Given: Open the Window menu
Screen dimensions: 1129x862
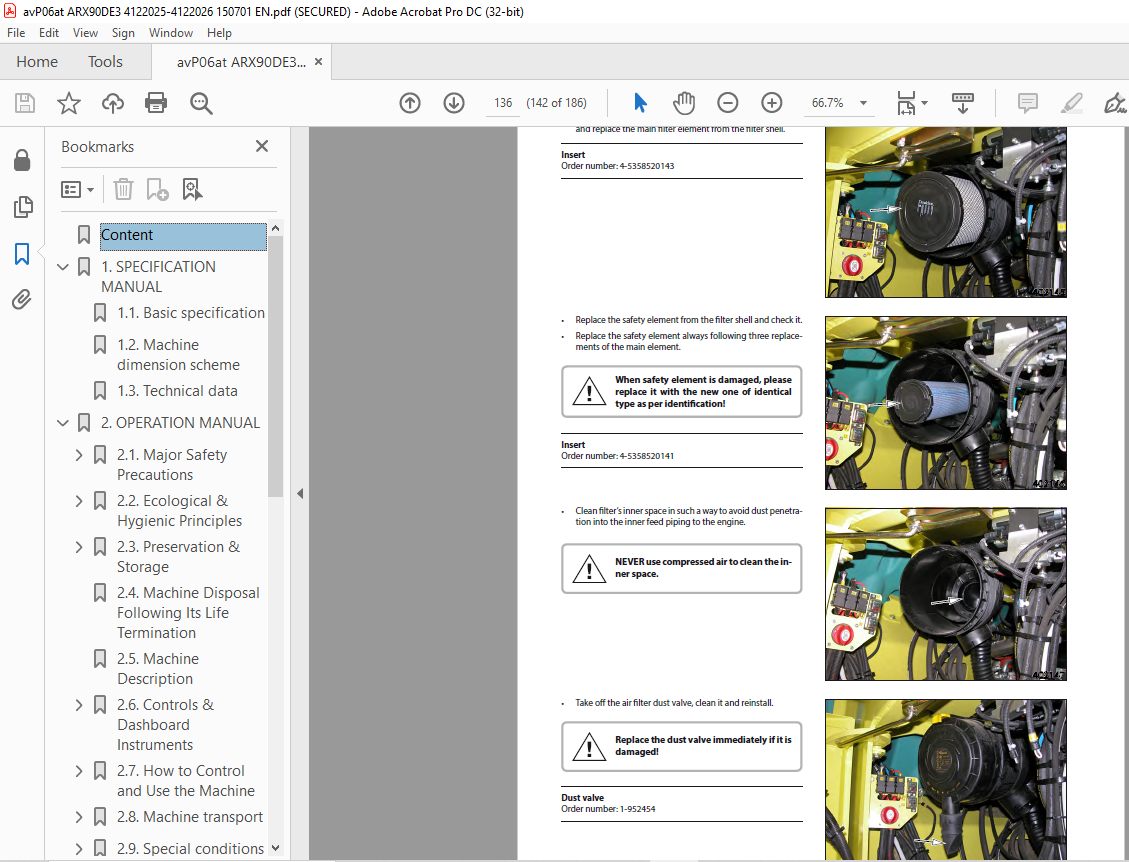Looking at the screenshot, I should click(171, 32).
